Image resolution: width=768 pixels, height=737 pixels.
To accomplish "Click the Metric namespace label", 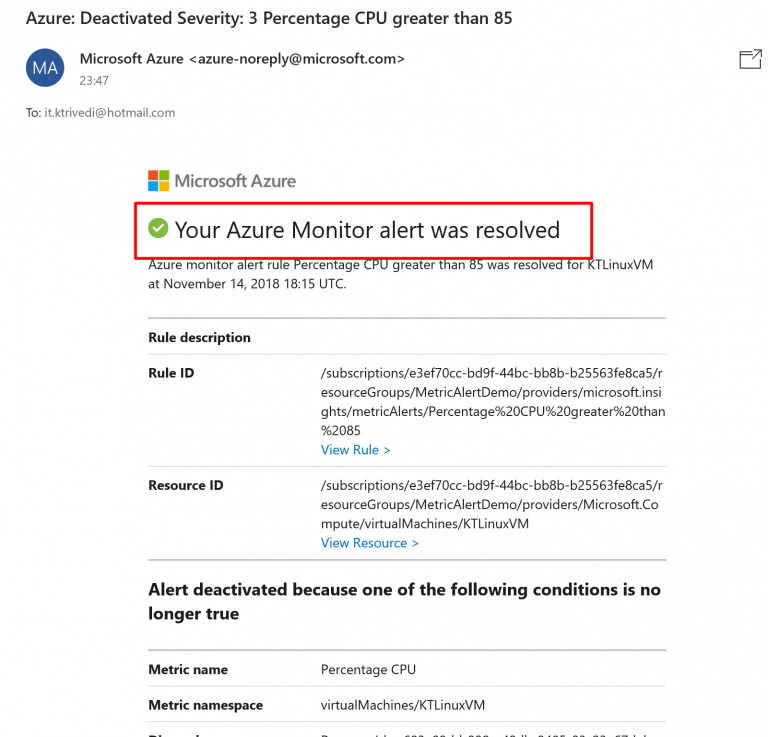I will coord(205,705).
